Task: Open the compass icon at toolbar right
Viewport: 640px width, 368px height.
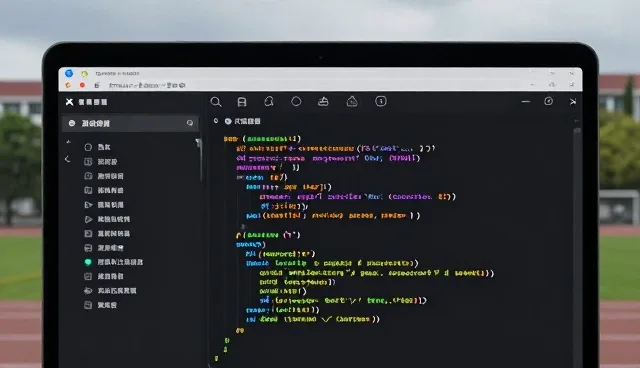Action: point(548,101)
